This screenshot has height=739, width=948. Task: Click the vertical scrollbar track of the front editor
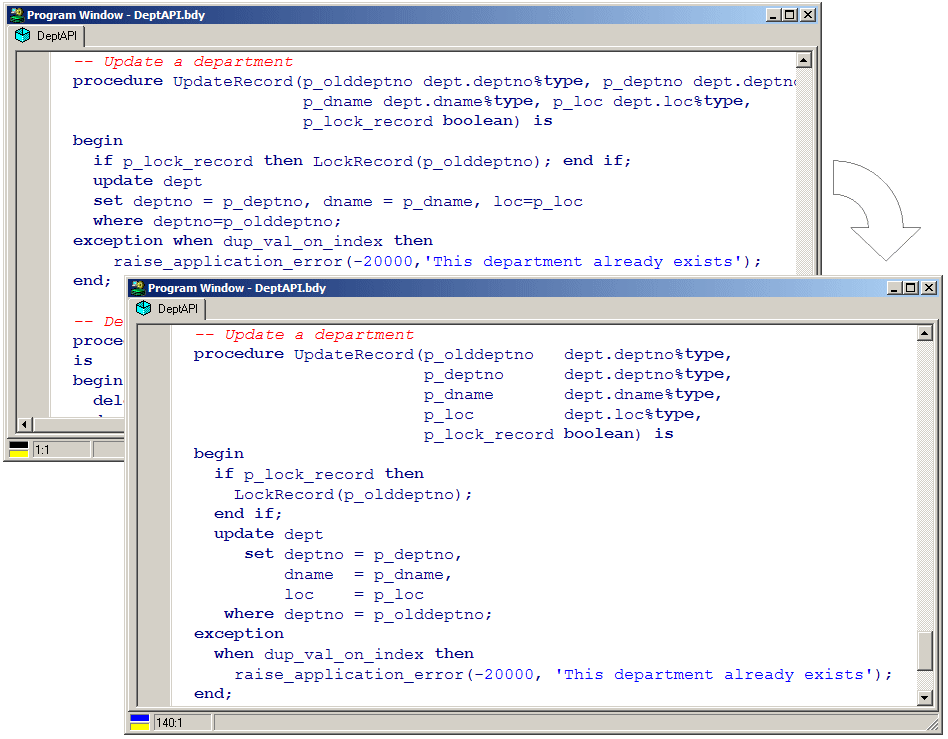point(927,500)
